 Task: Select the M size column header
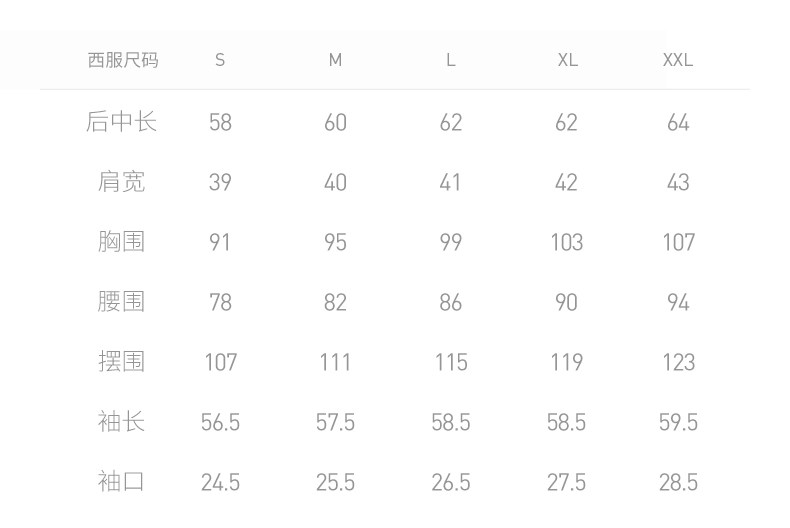click(x=335, y=60)
